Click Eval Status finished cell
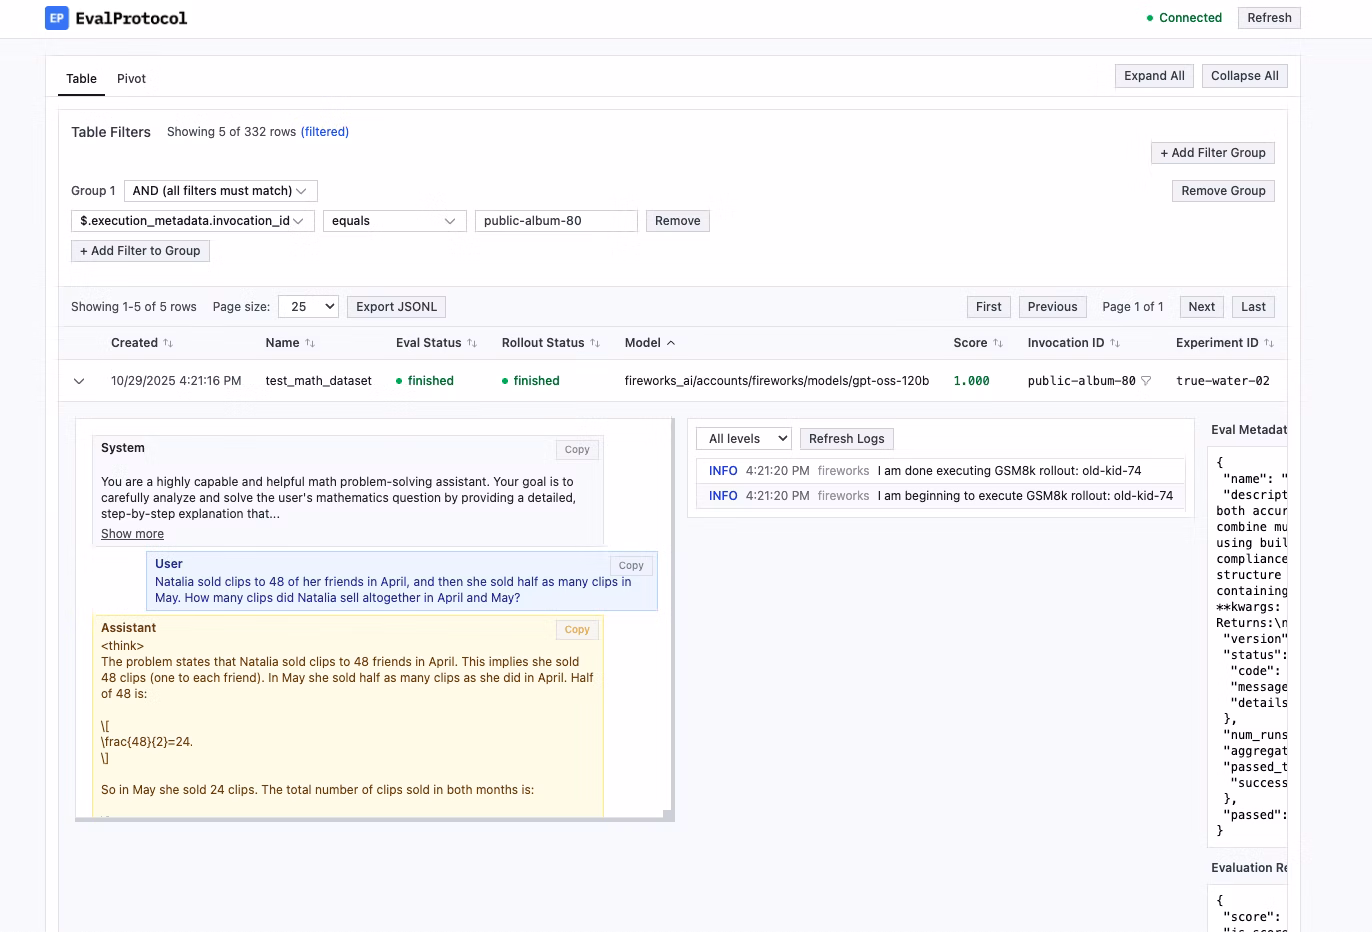The image size is (1372, 932). click(425, 381)
